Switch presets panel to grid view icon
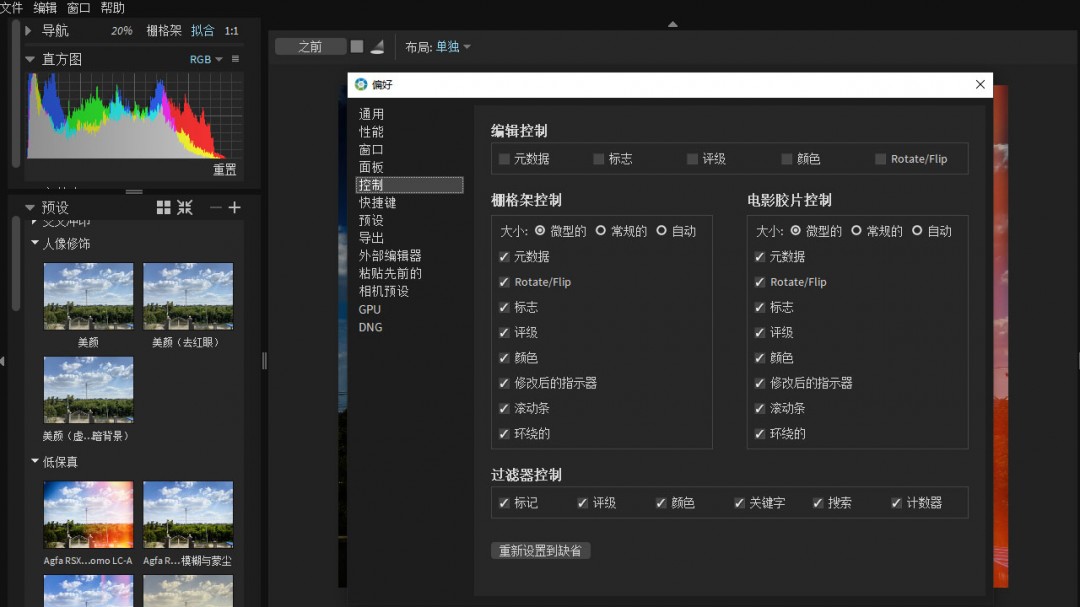Image resolution: width=1080 pixels, height=607 pixels. tap(164, 207)
